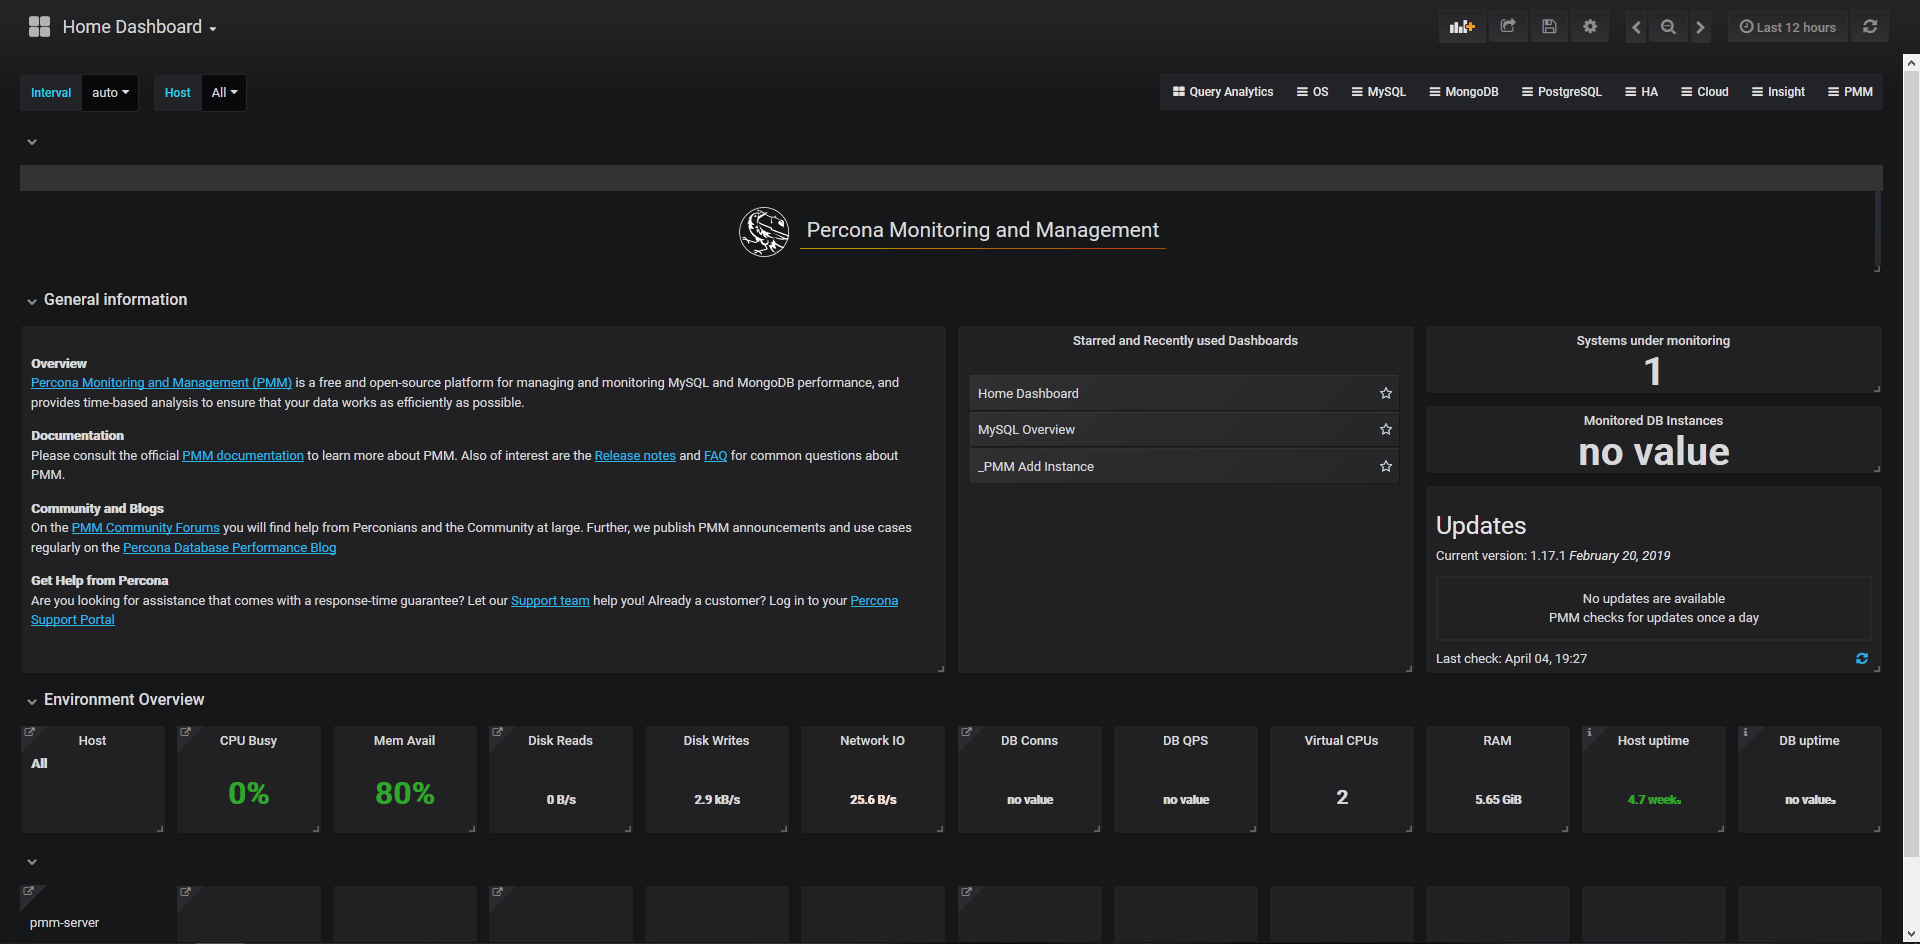
Task: Click the page scrollbar down arrow
Action: point(1911,934)
